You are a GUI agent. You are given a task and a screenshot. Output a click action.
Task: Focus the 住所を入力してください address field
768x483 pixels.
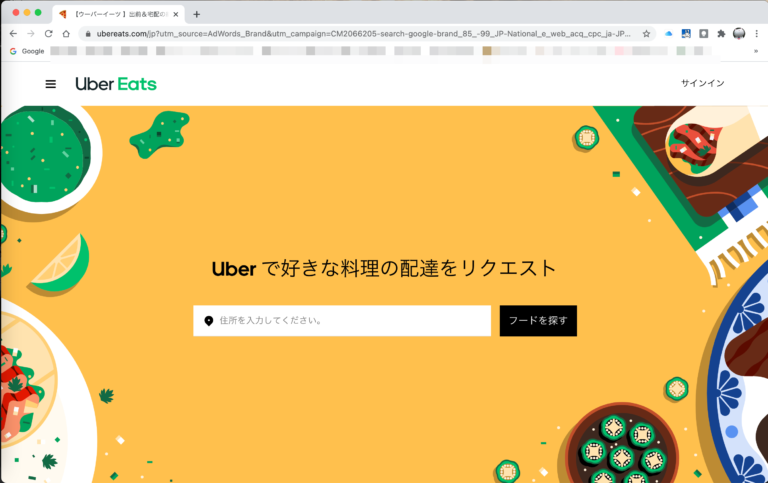342,321
